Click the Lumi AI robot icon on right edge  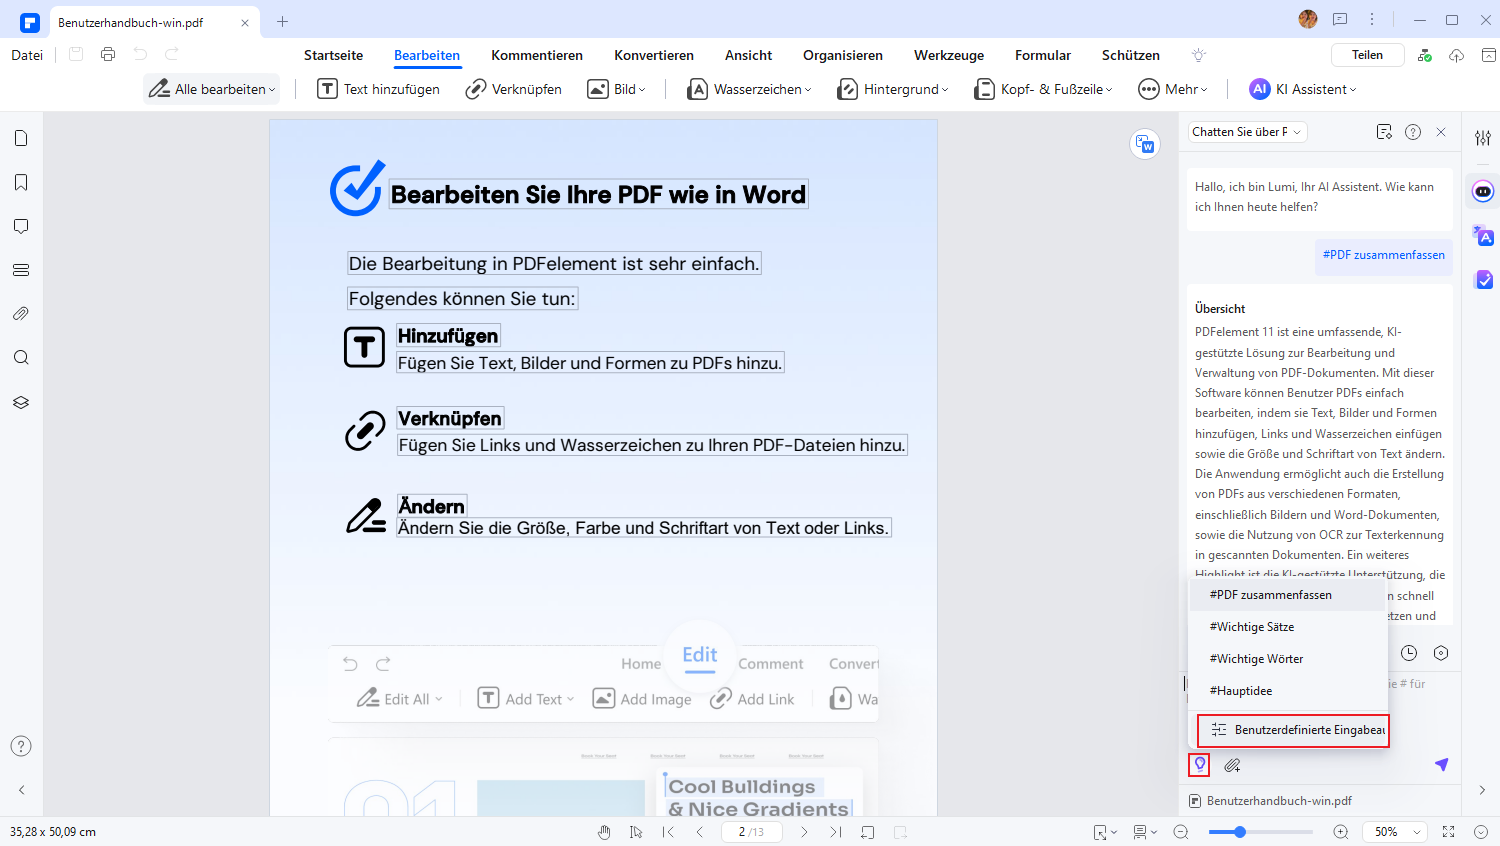click(1483, 191)
